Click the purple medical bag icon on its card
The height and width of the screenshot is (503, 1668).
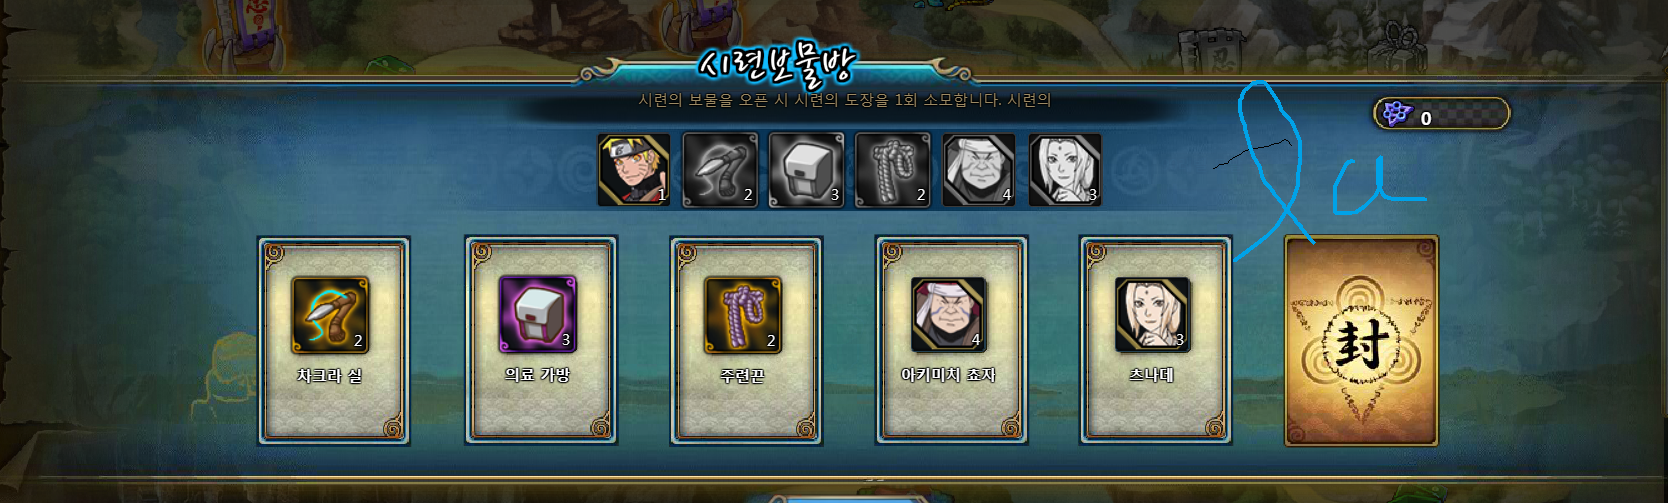pyautogui.click(x=537, y=315)
